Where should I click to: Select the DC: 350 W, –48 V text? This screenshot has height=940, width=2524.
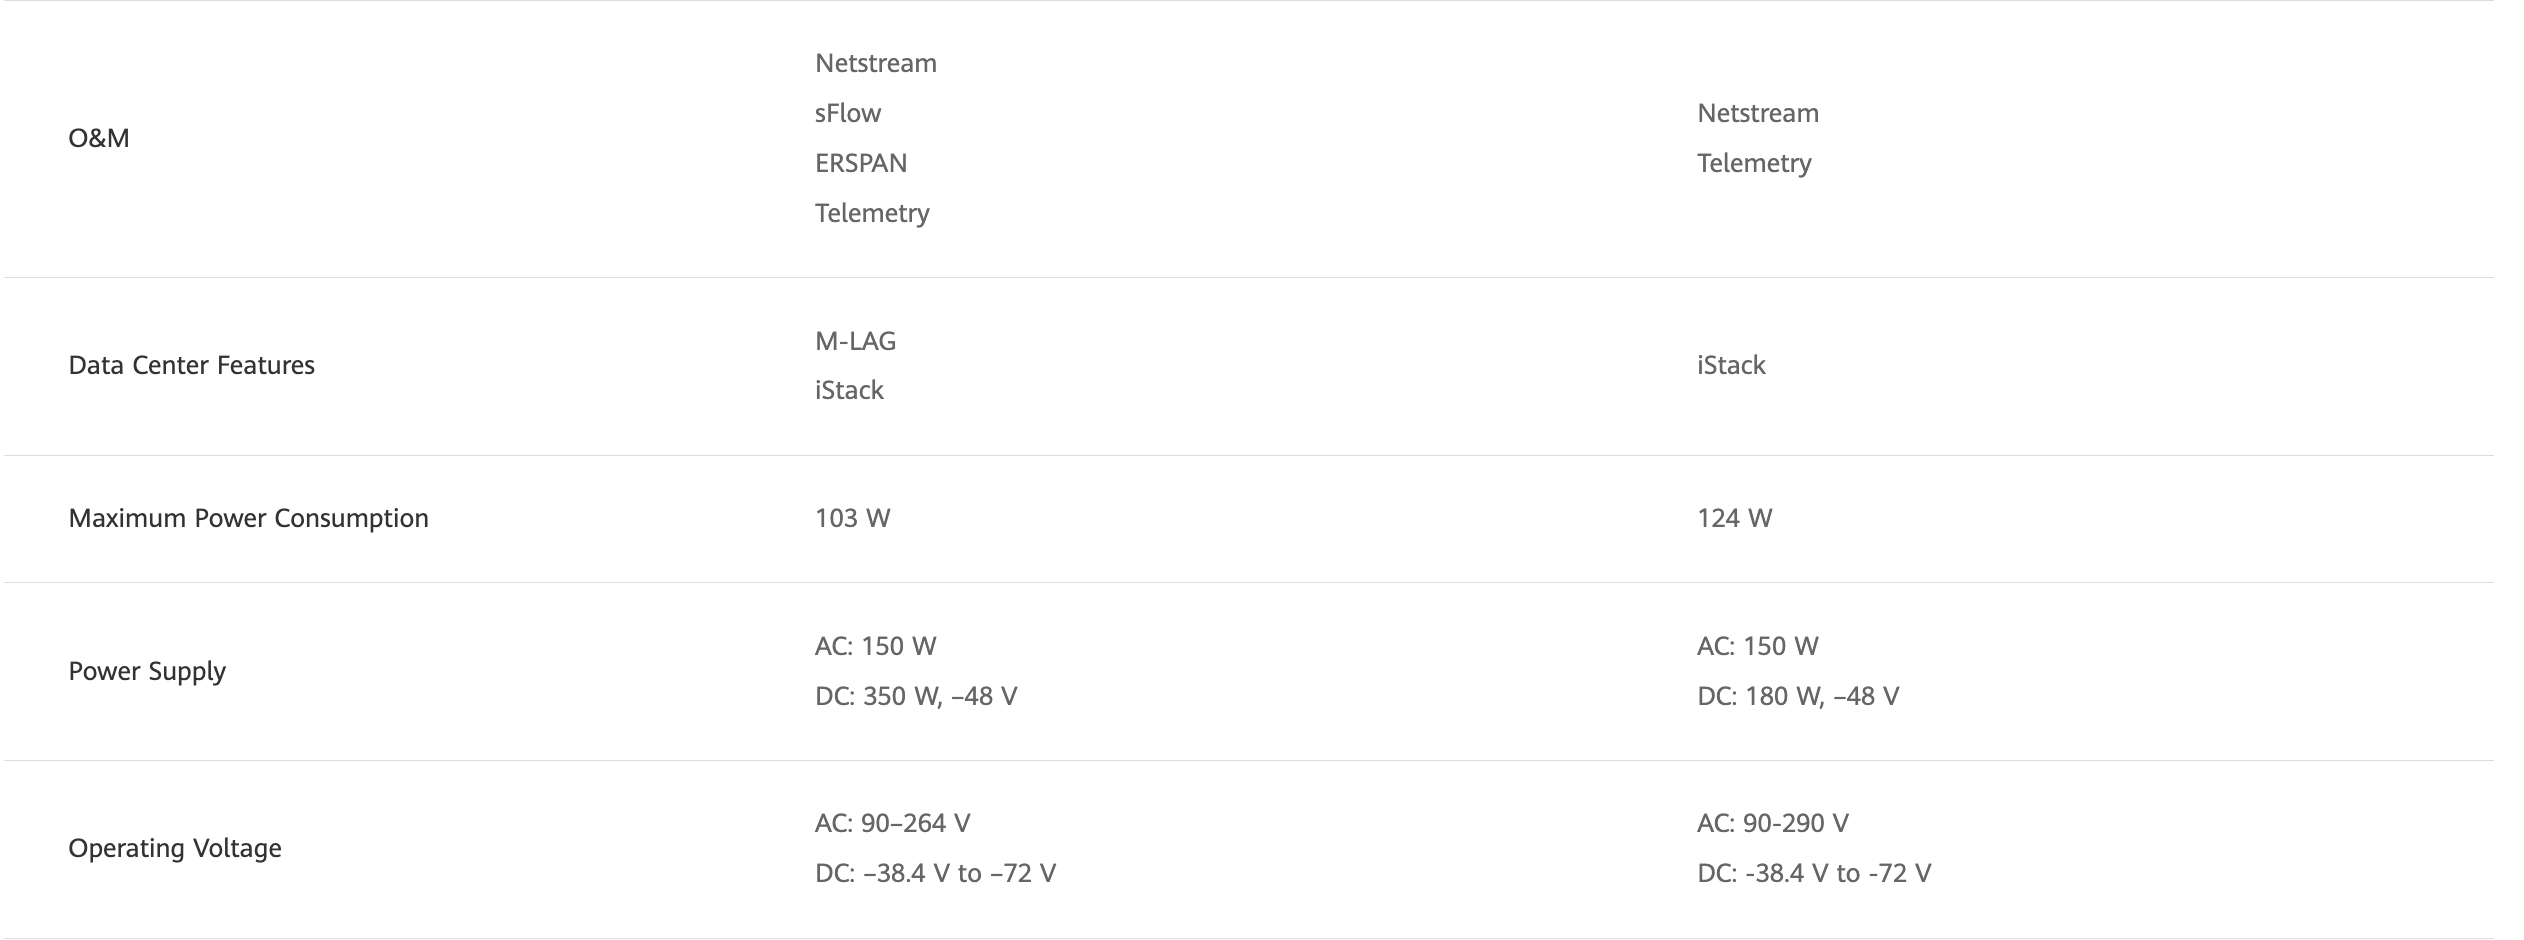(916, 696)
